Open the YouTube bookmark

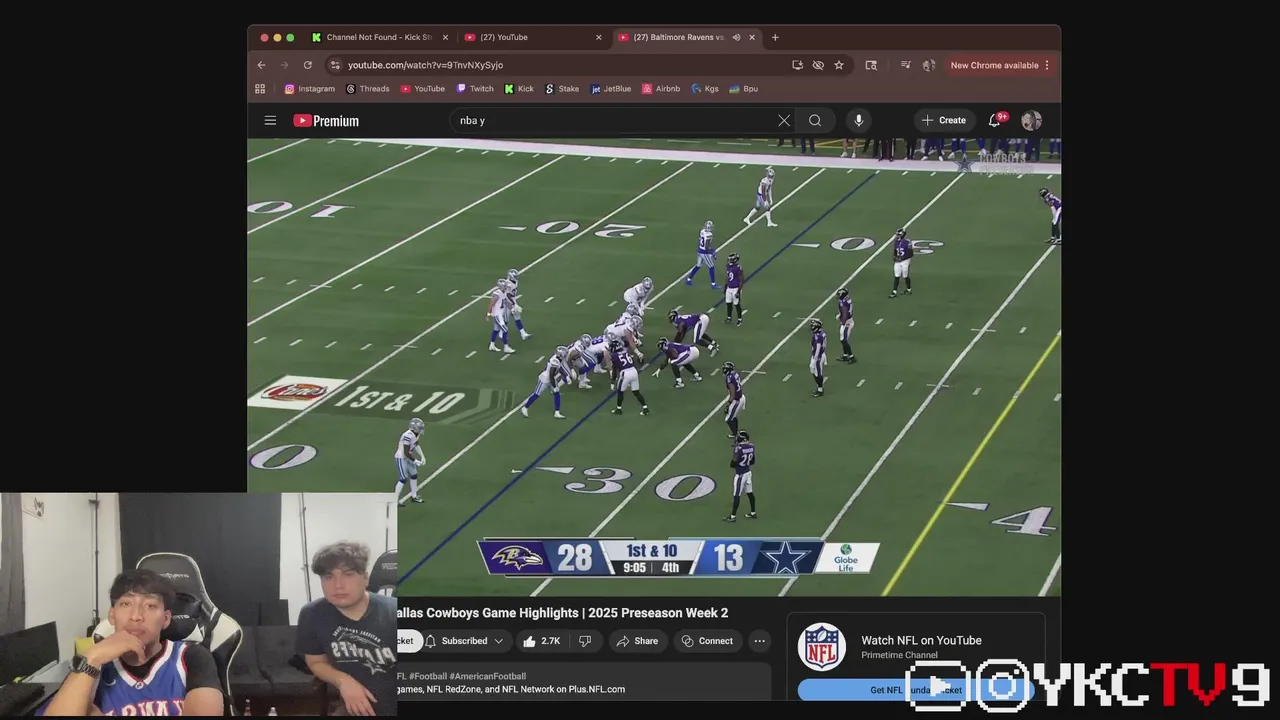click(423, 89)
